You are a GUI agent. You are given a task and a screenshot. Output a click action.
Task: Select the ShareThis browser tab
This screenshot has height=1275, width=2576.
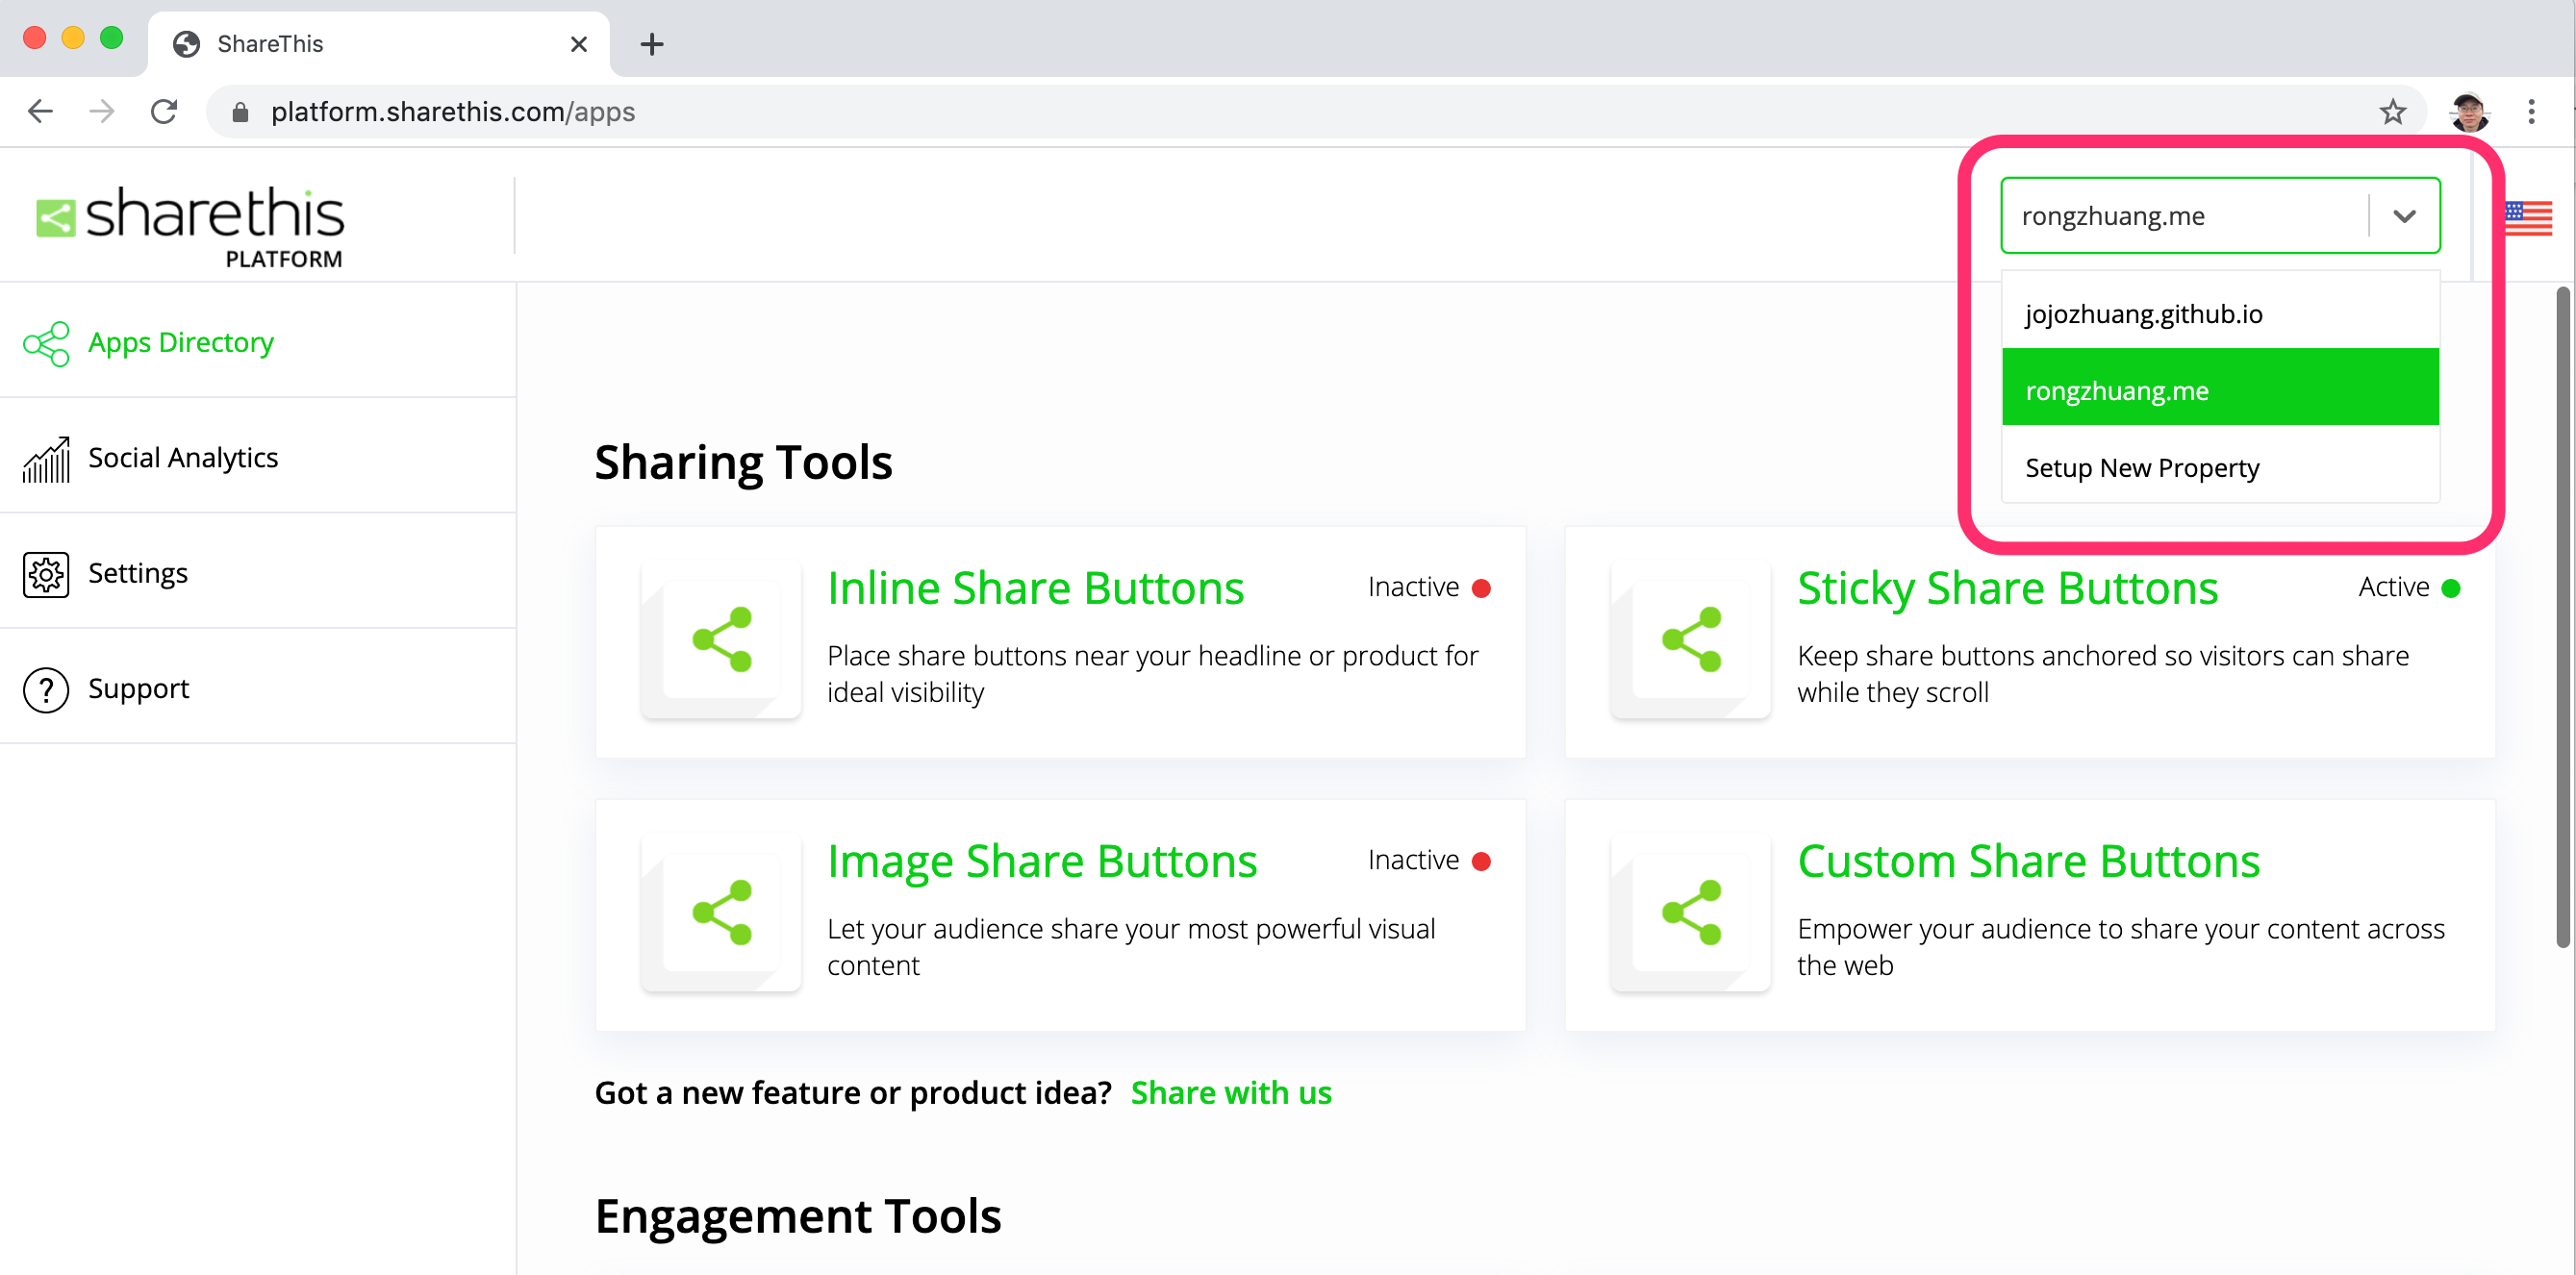pos(378,44)
